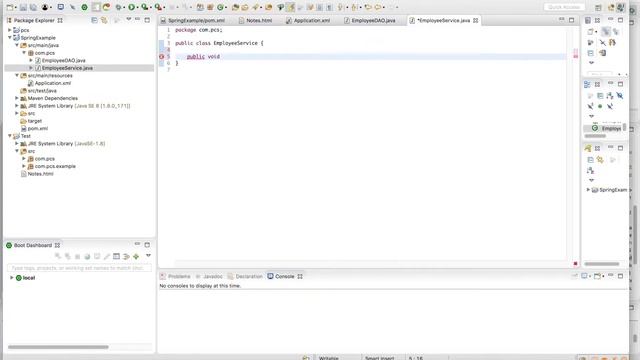This screenshot has width=640, height=360.
Task: Click the Debug bug toolbar icon
Action: (118, 7)
